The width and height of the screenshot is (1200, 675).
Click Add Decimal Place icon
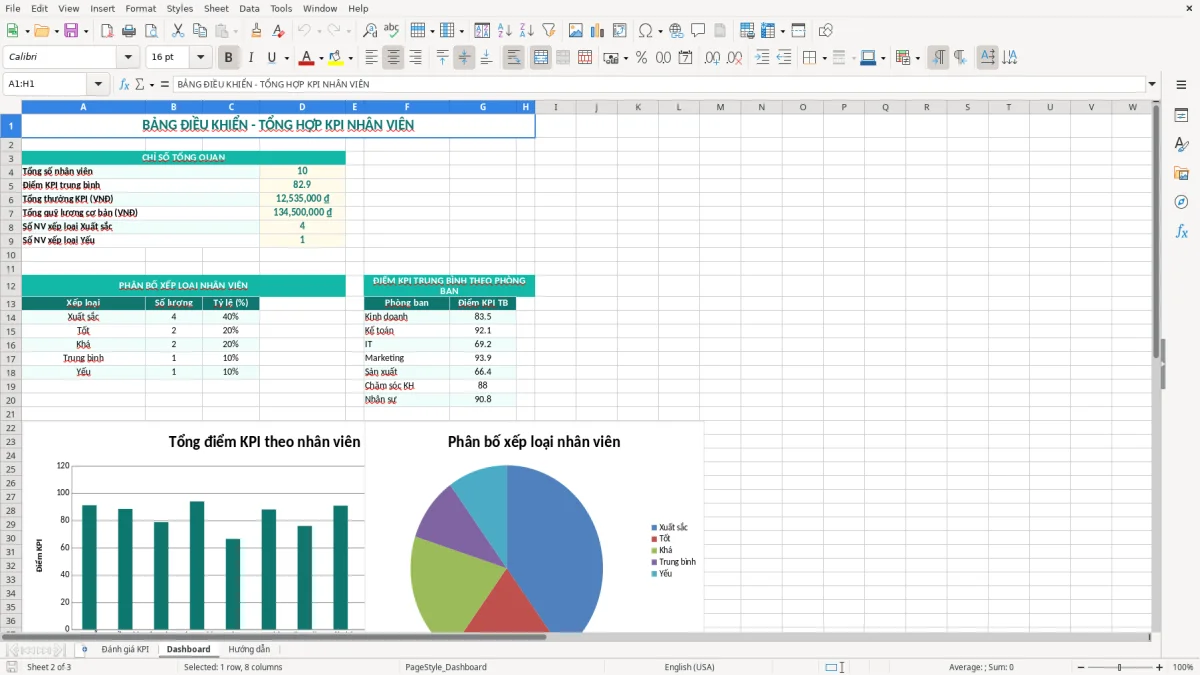[712, 58]
